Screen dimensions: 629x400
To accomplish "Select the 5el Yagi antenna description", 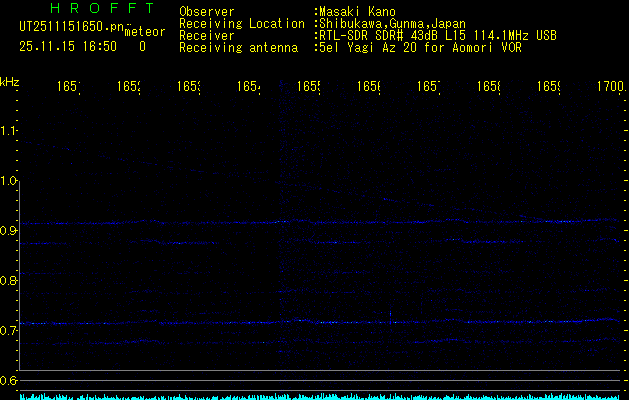I will pos(420,47).
